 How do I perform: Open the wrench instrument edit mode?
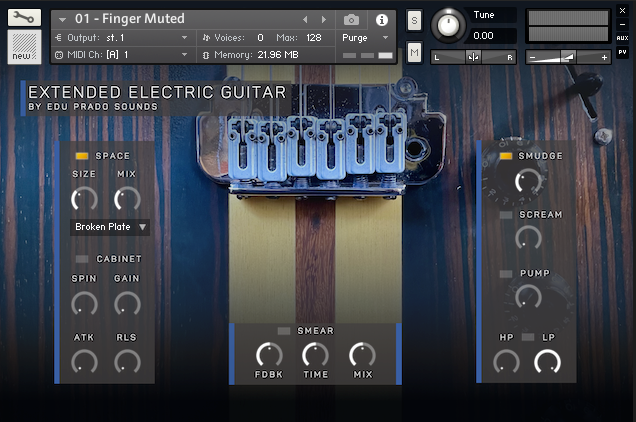pyautogui.click(x=24, y=17)
